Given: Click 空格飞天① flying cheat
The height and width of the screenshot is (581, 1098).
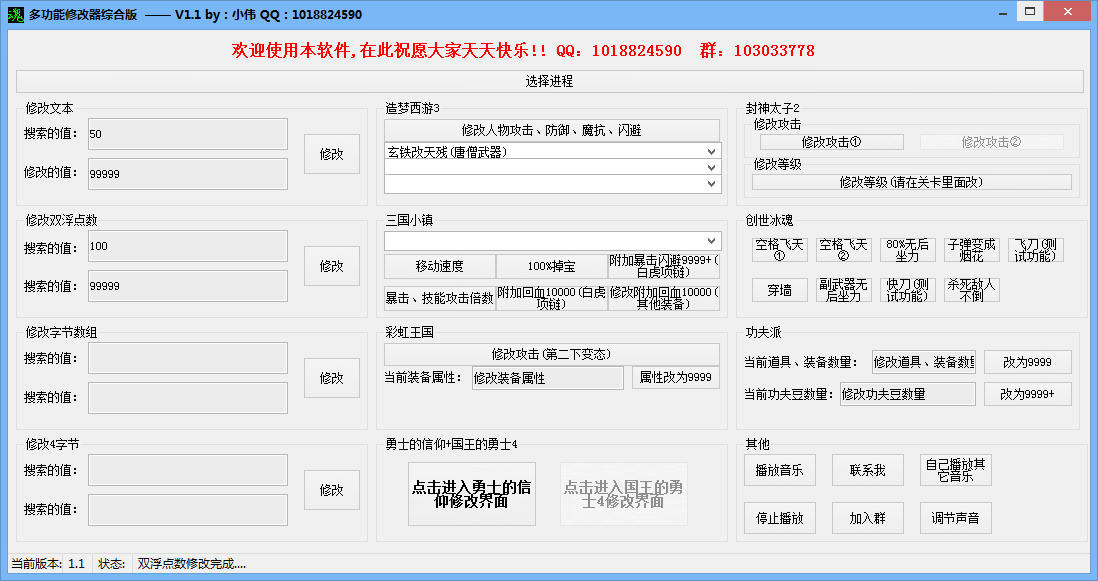Looking at the screenshot, I should [x=779, y=249].
